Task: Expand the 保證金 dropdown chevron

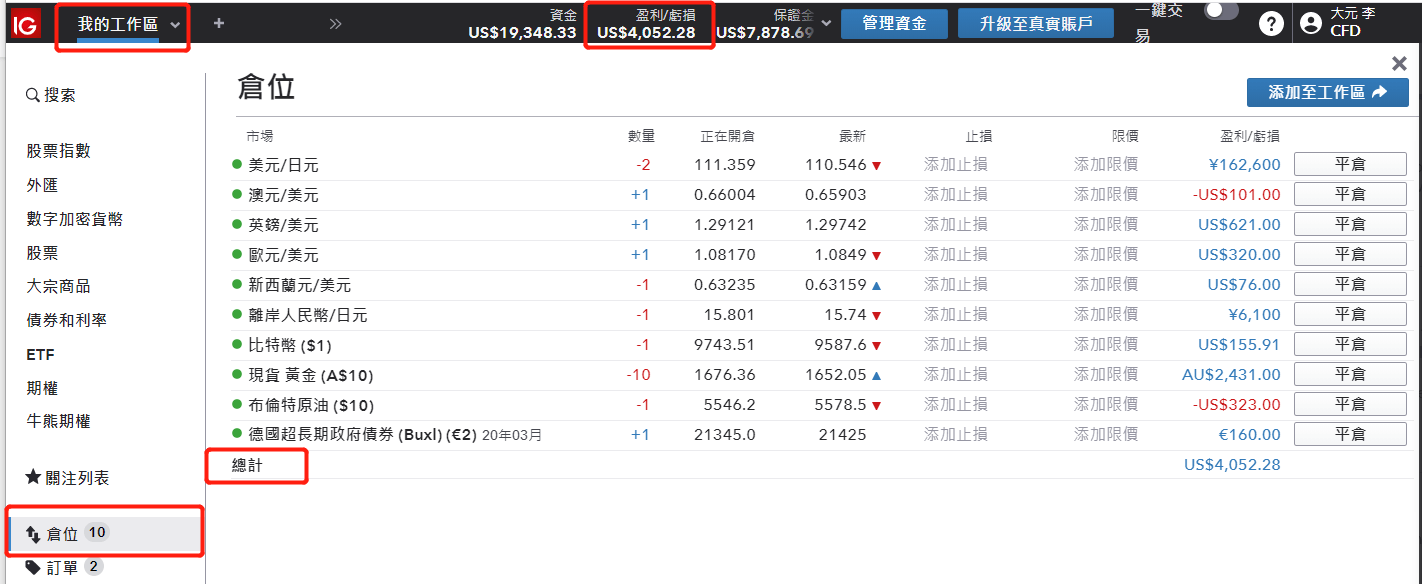Action: point(826,23)
